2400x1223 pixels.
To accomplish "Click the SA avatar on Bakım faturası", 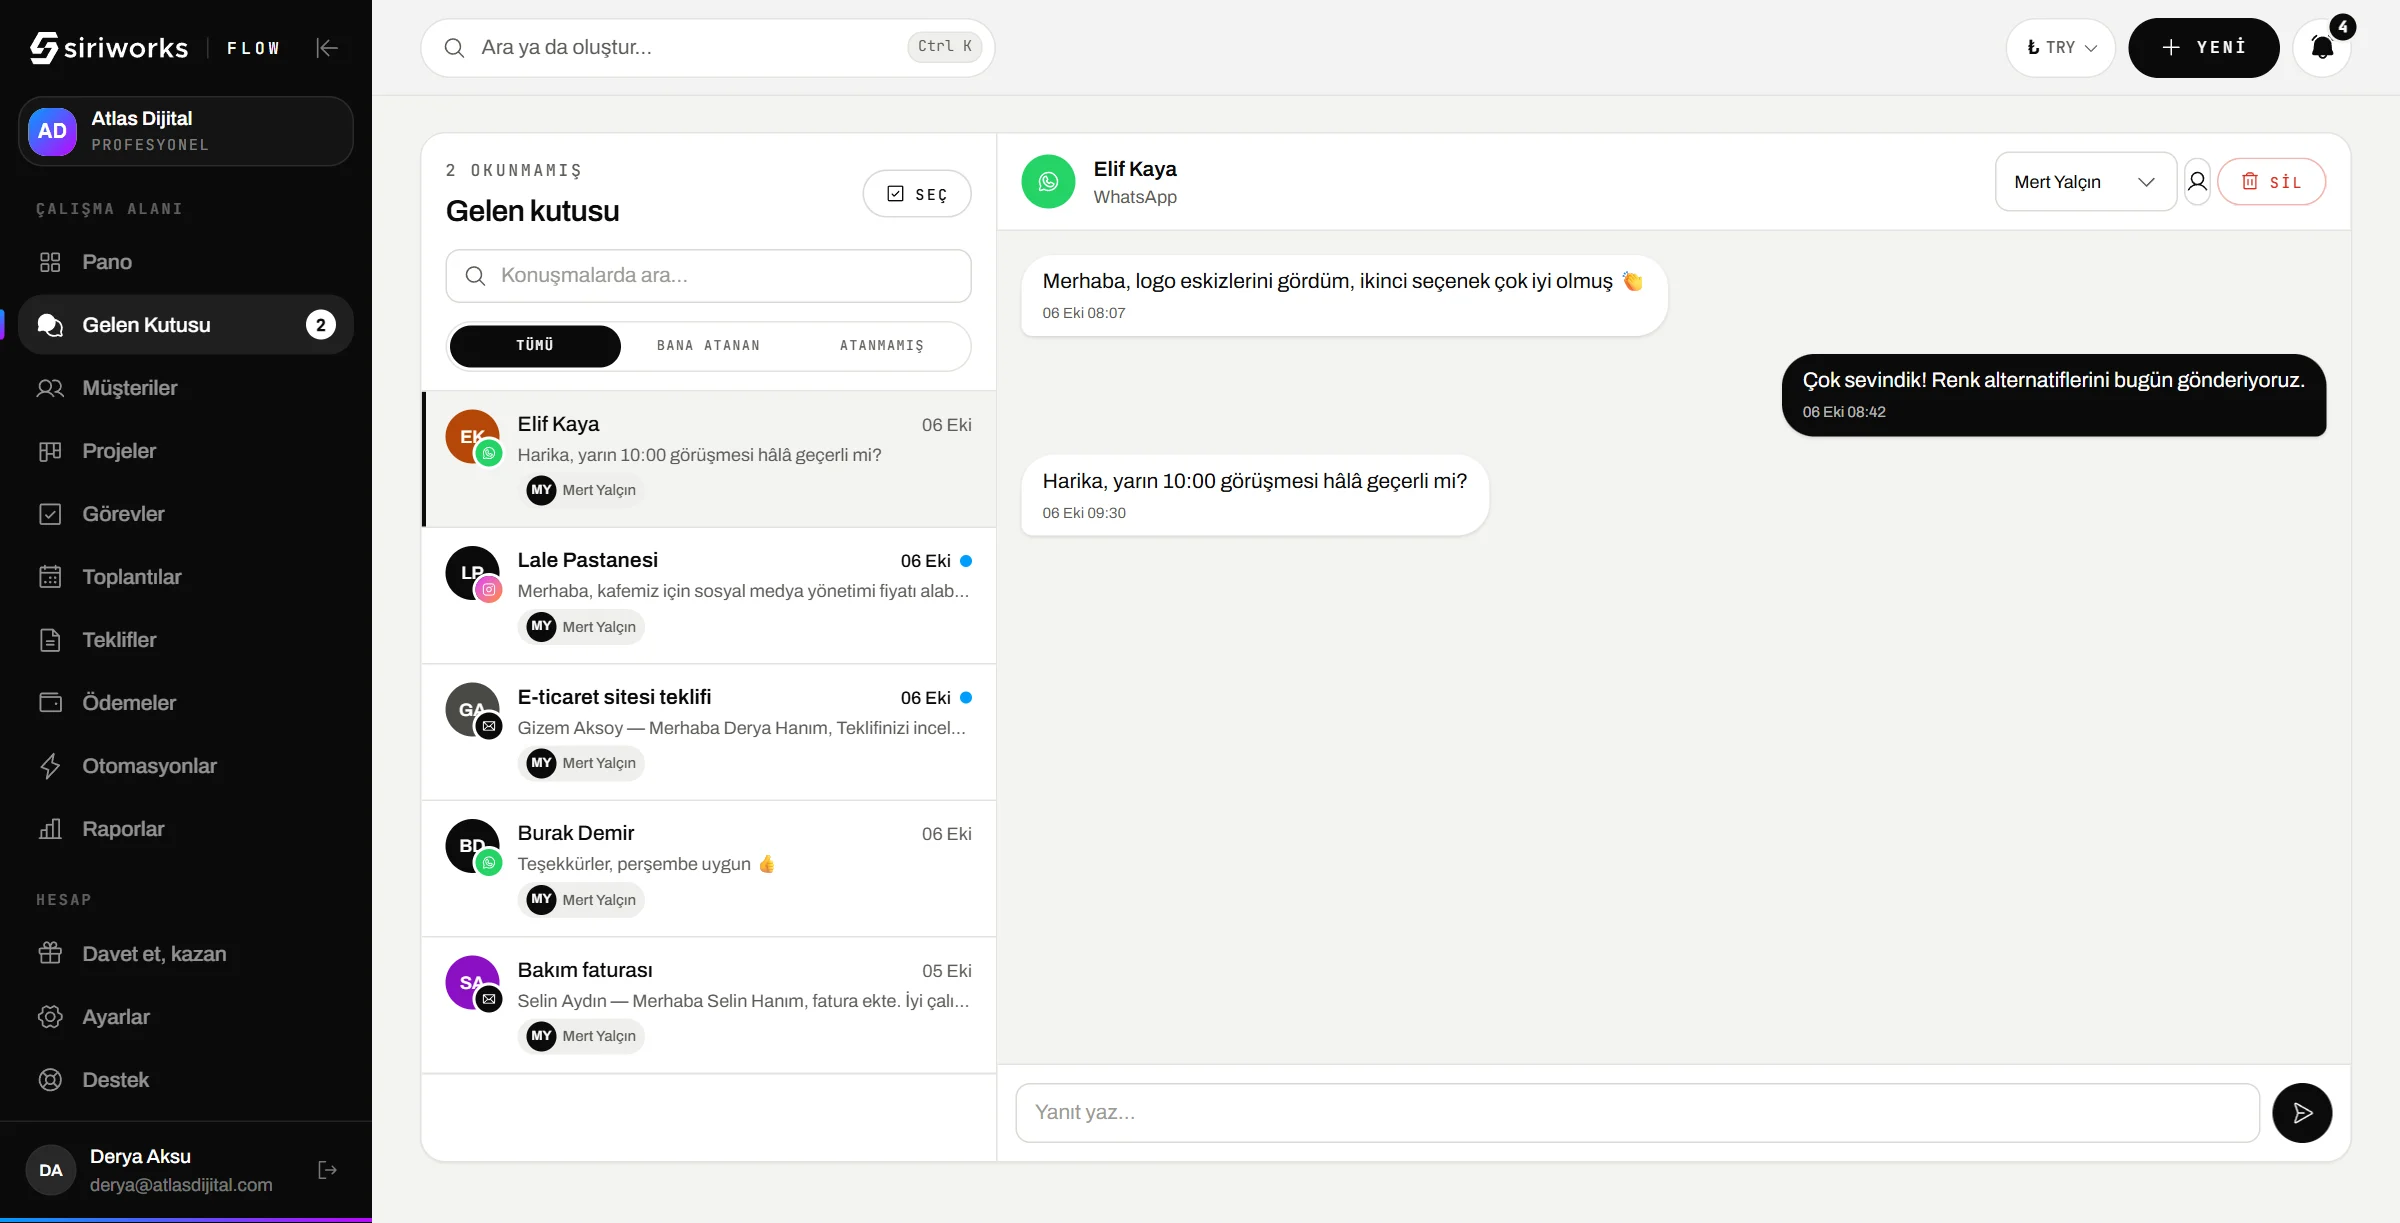I will 472,982.
